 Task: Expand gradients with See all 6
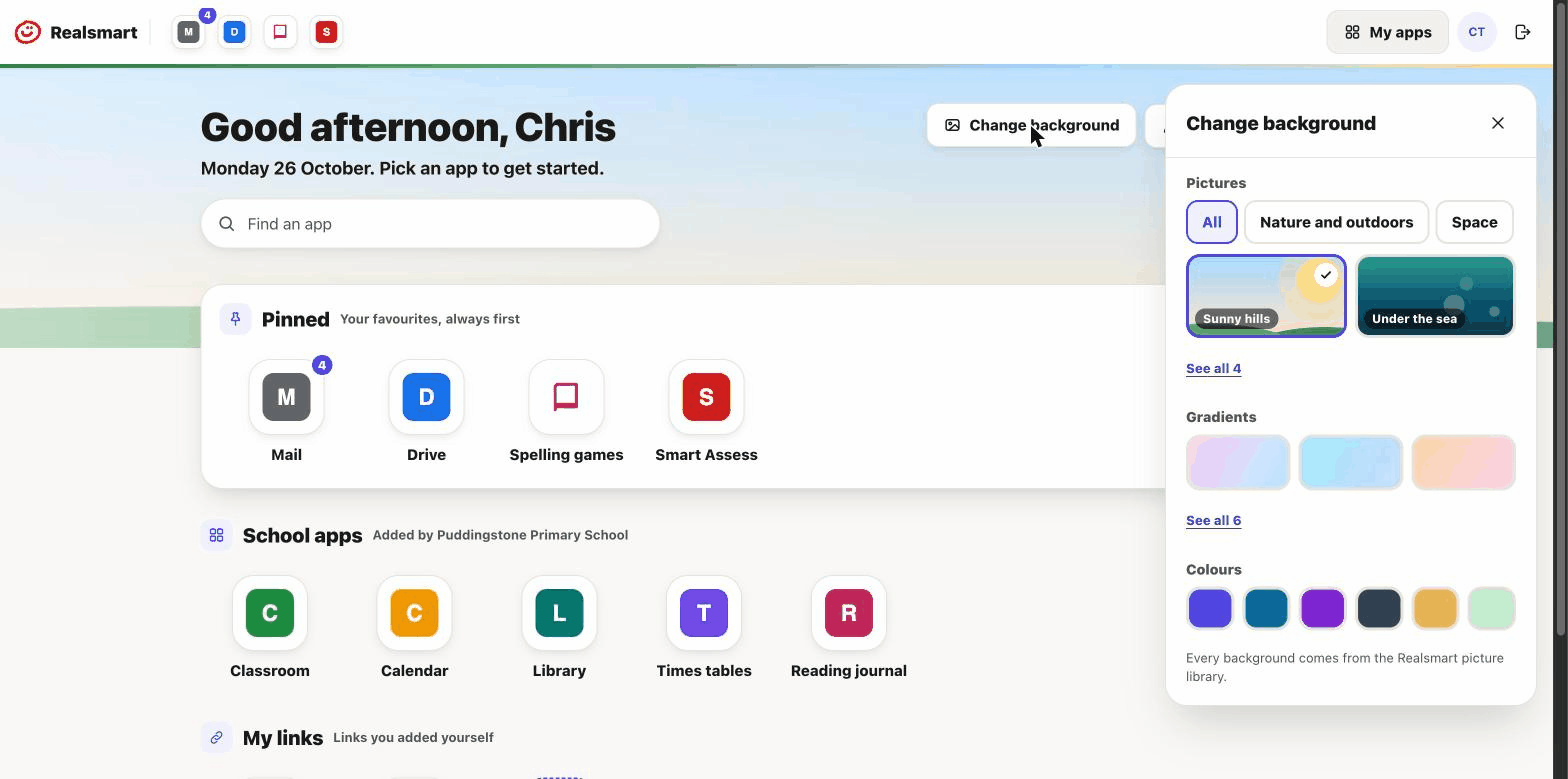coord(1213,520)
